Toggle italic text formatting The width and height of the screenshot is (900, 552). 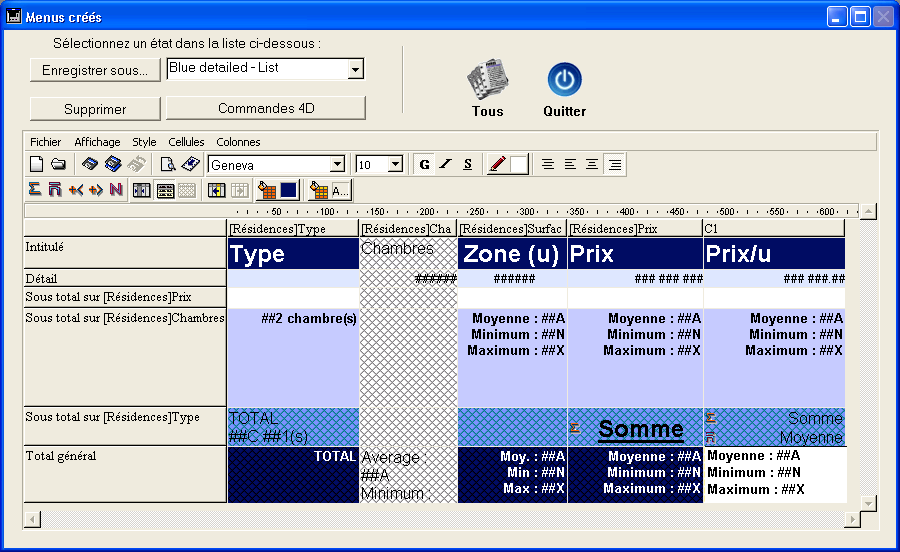pos(446,165)
